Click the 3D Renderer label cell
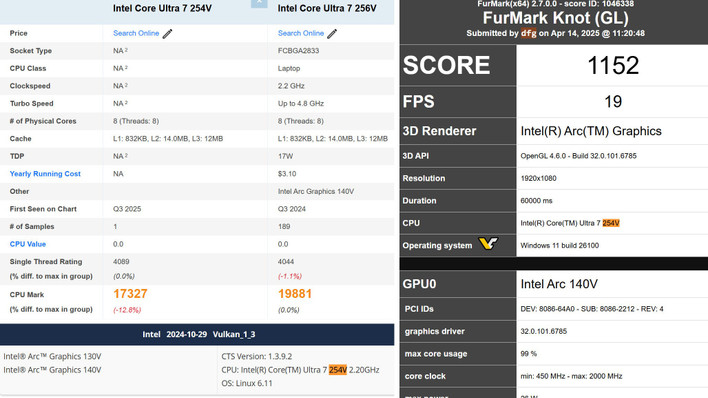Screen dimensions: 708x398 458,131
